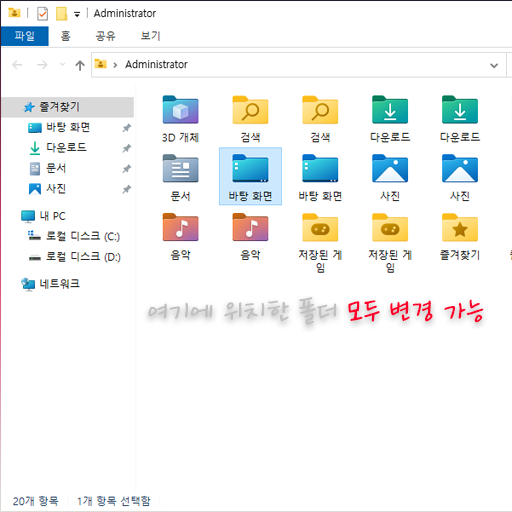This screenshot has width=512, height=512.
Task: Open Customize Quick Access Toolbar dropdown
Action: click(x=77, y=14)
